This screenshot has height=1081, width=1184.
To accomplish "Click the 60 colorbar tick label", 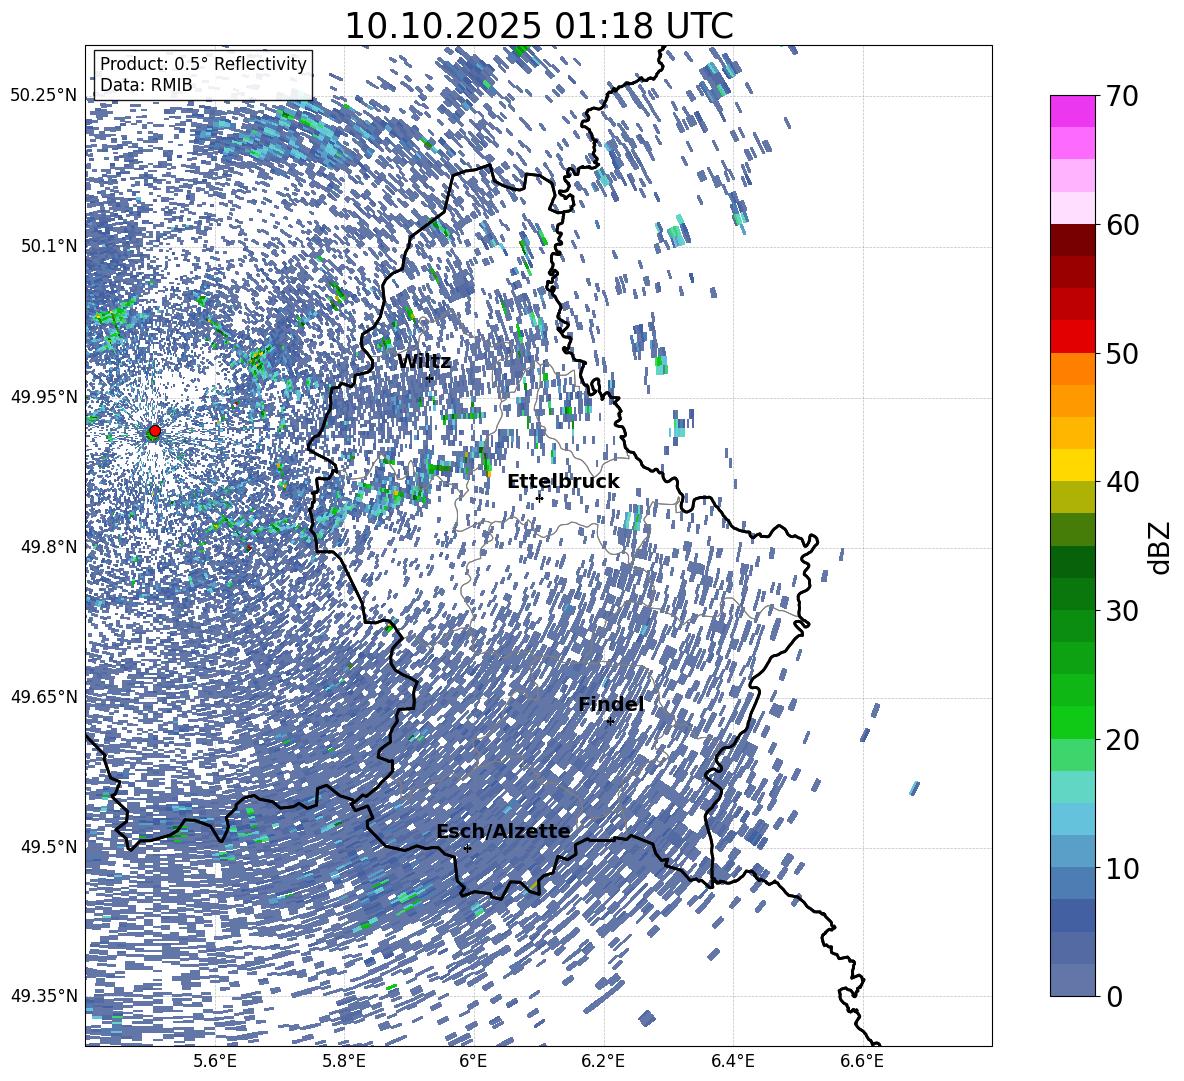I will (x=1123, y=225).
